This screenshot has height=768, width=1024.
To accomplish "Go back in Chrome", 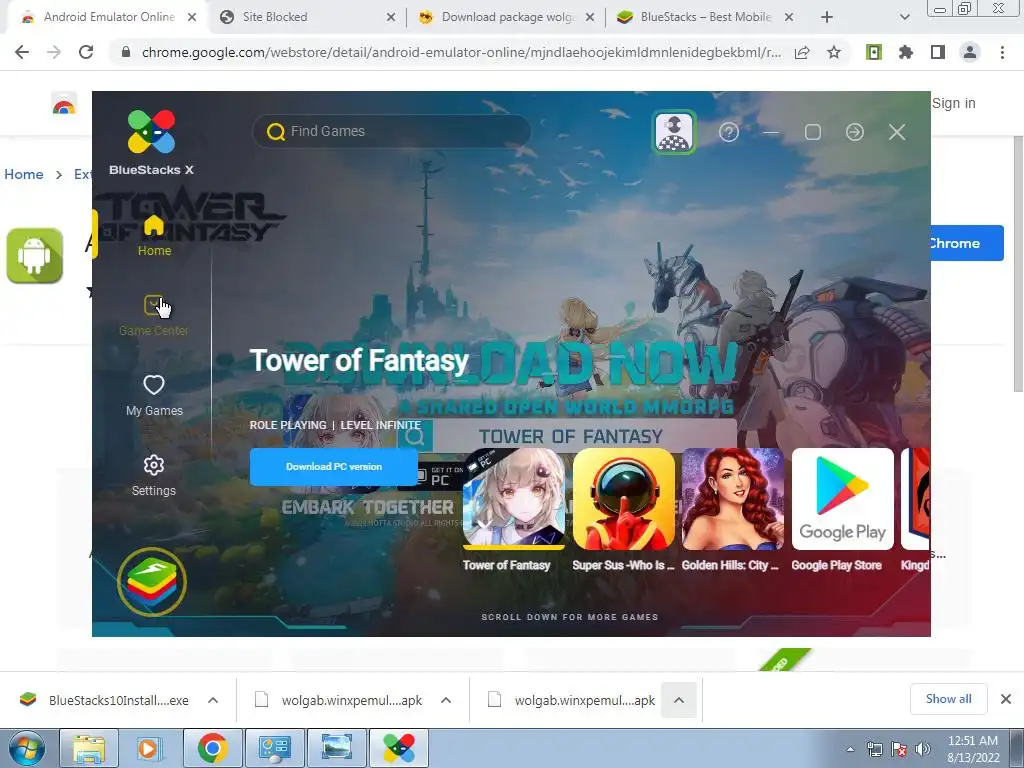I will point(22,52).
